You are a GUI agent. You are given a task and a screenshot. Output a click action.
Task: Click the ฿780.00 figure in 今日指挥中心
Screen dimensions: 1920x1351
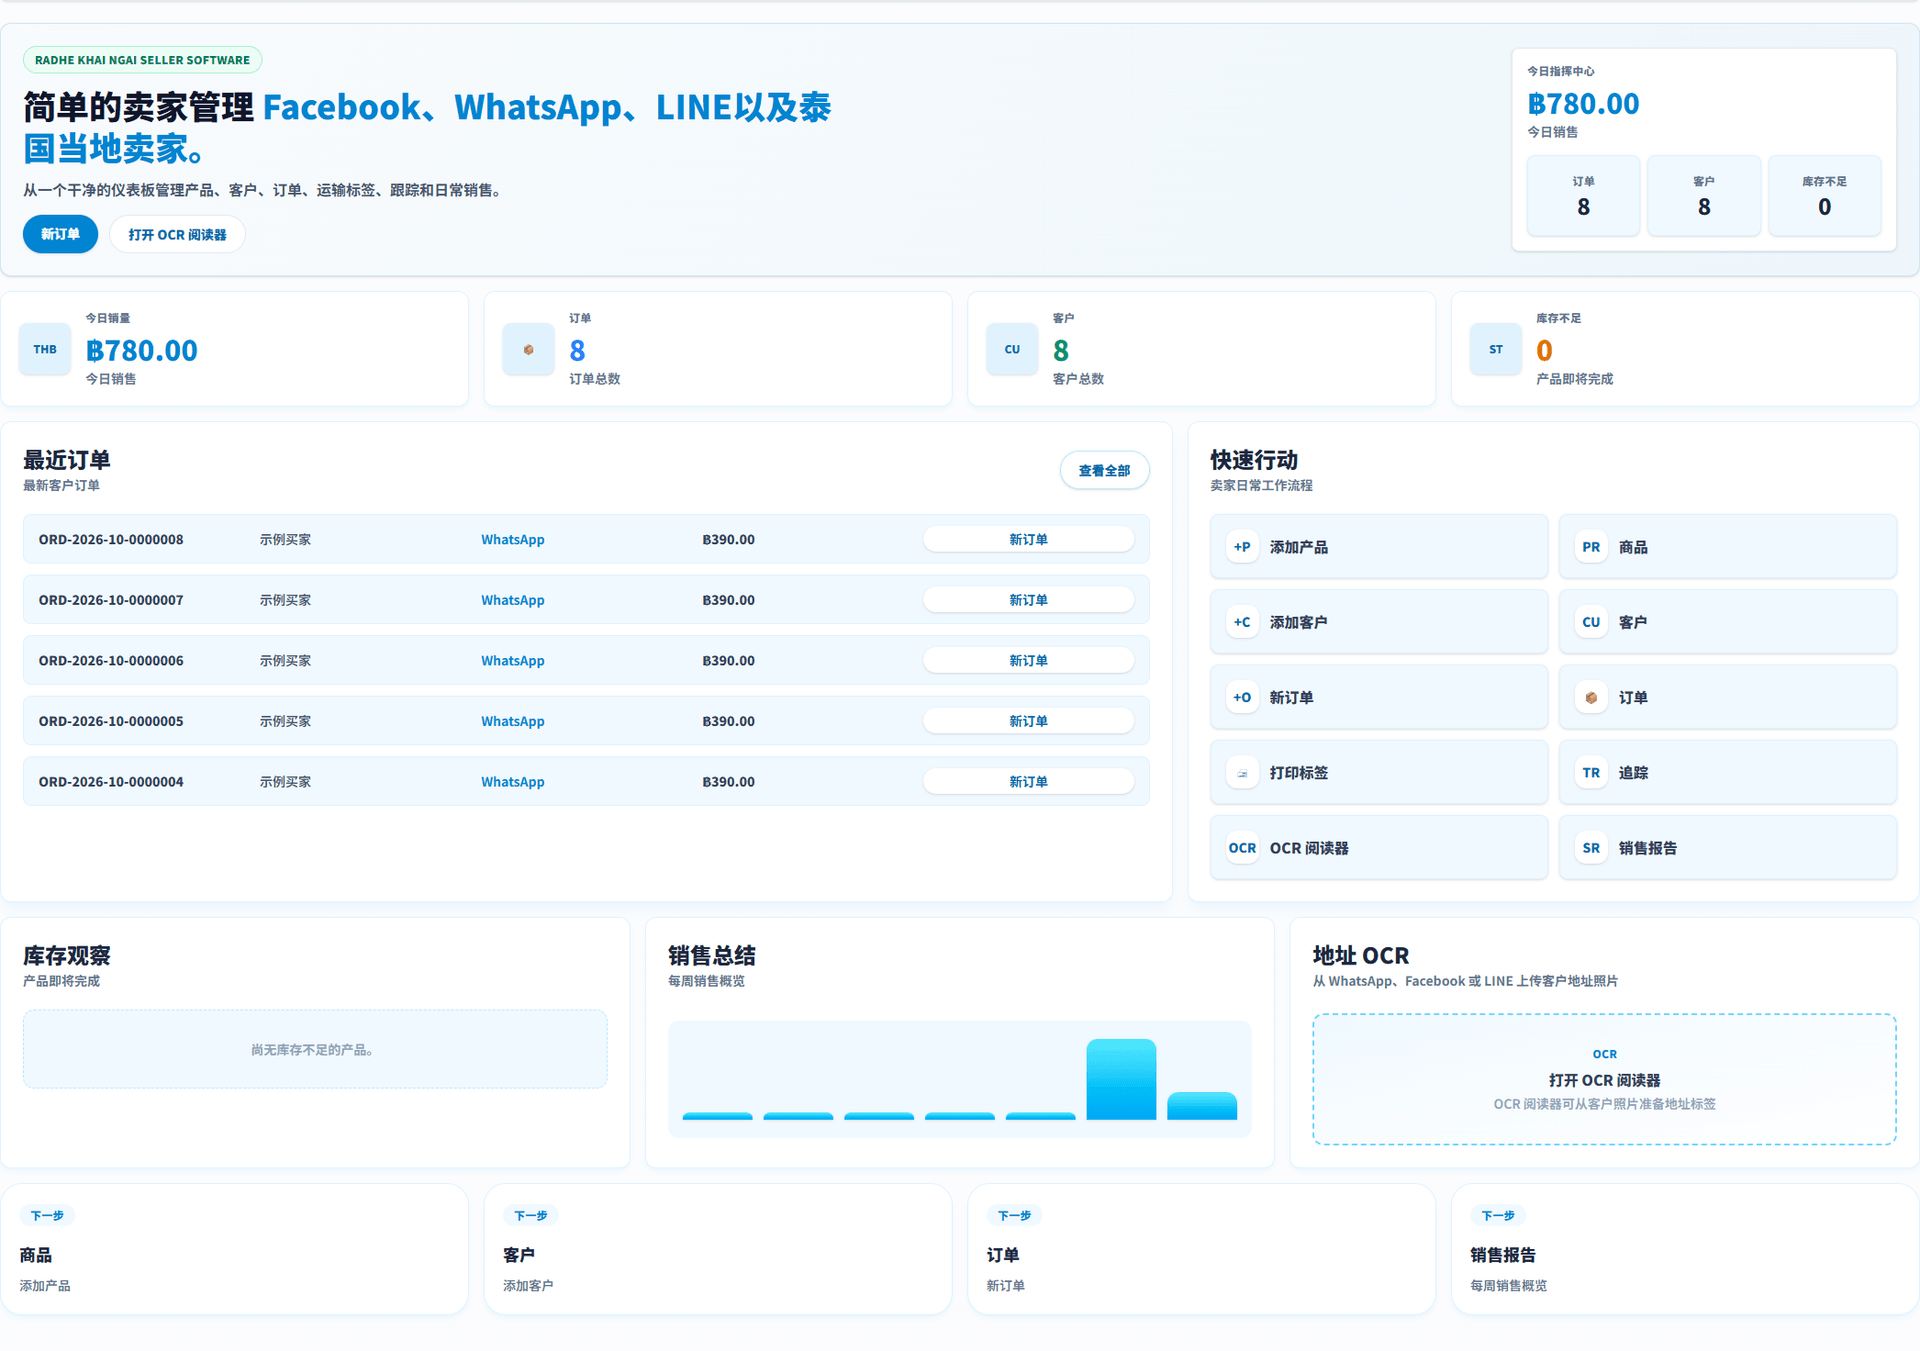[1583, 104]
